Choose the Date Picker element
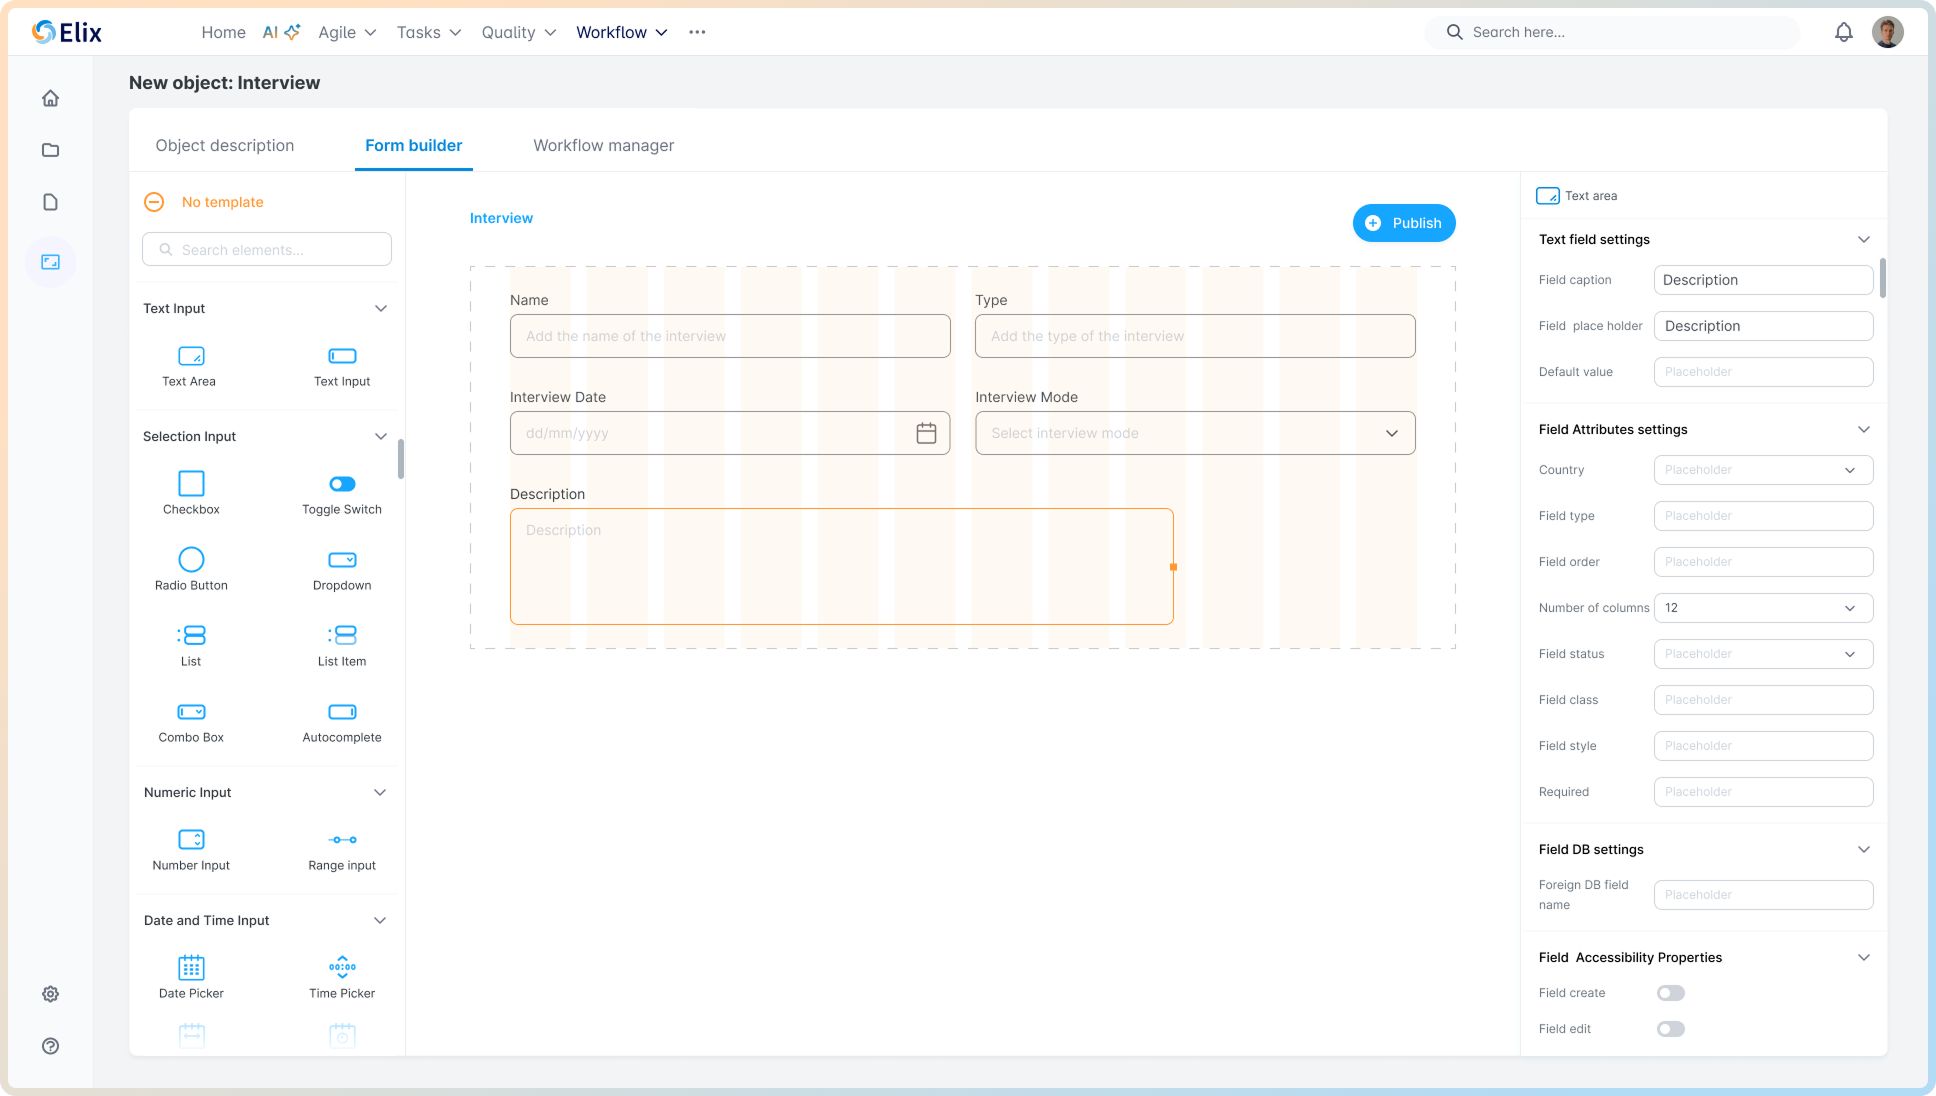The height and width of the screenshot is (1096, 1936). [x=190, y=975]
